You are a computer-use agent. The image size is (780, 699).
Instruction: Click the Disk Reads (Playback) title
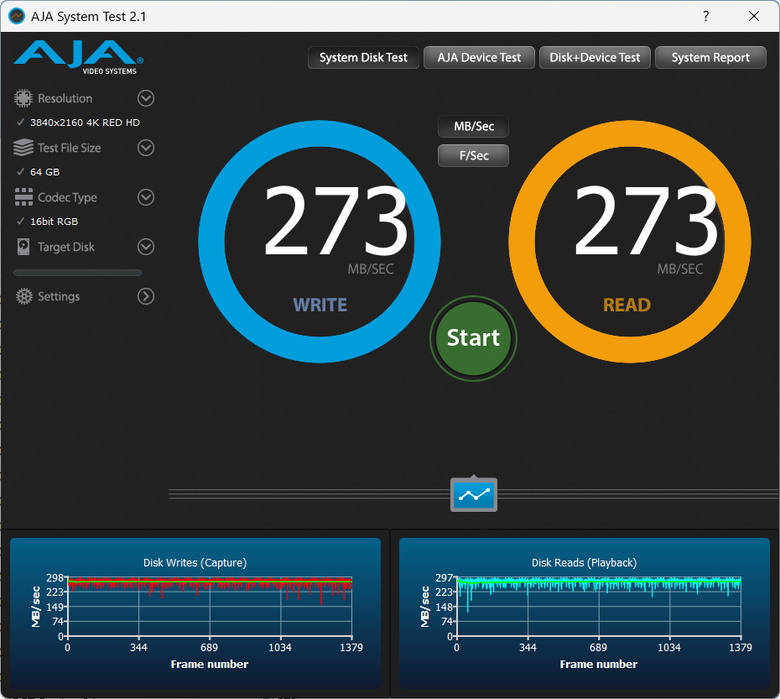click(584, 563)
